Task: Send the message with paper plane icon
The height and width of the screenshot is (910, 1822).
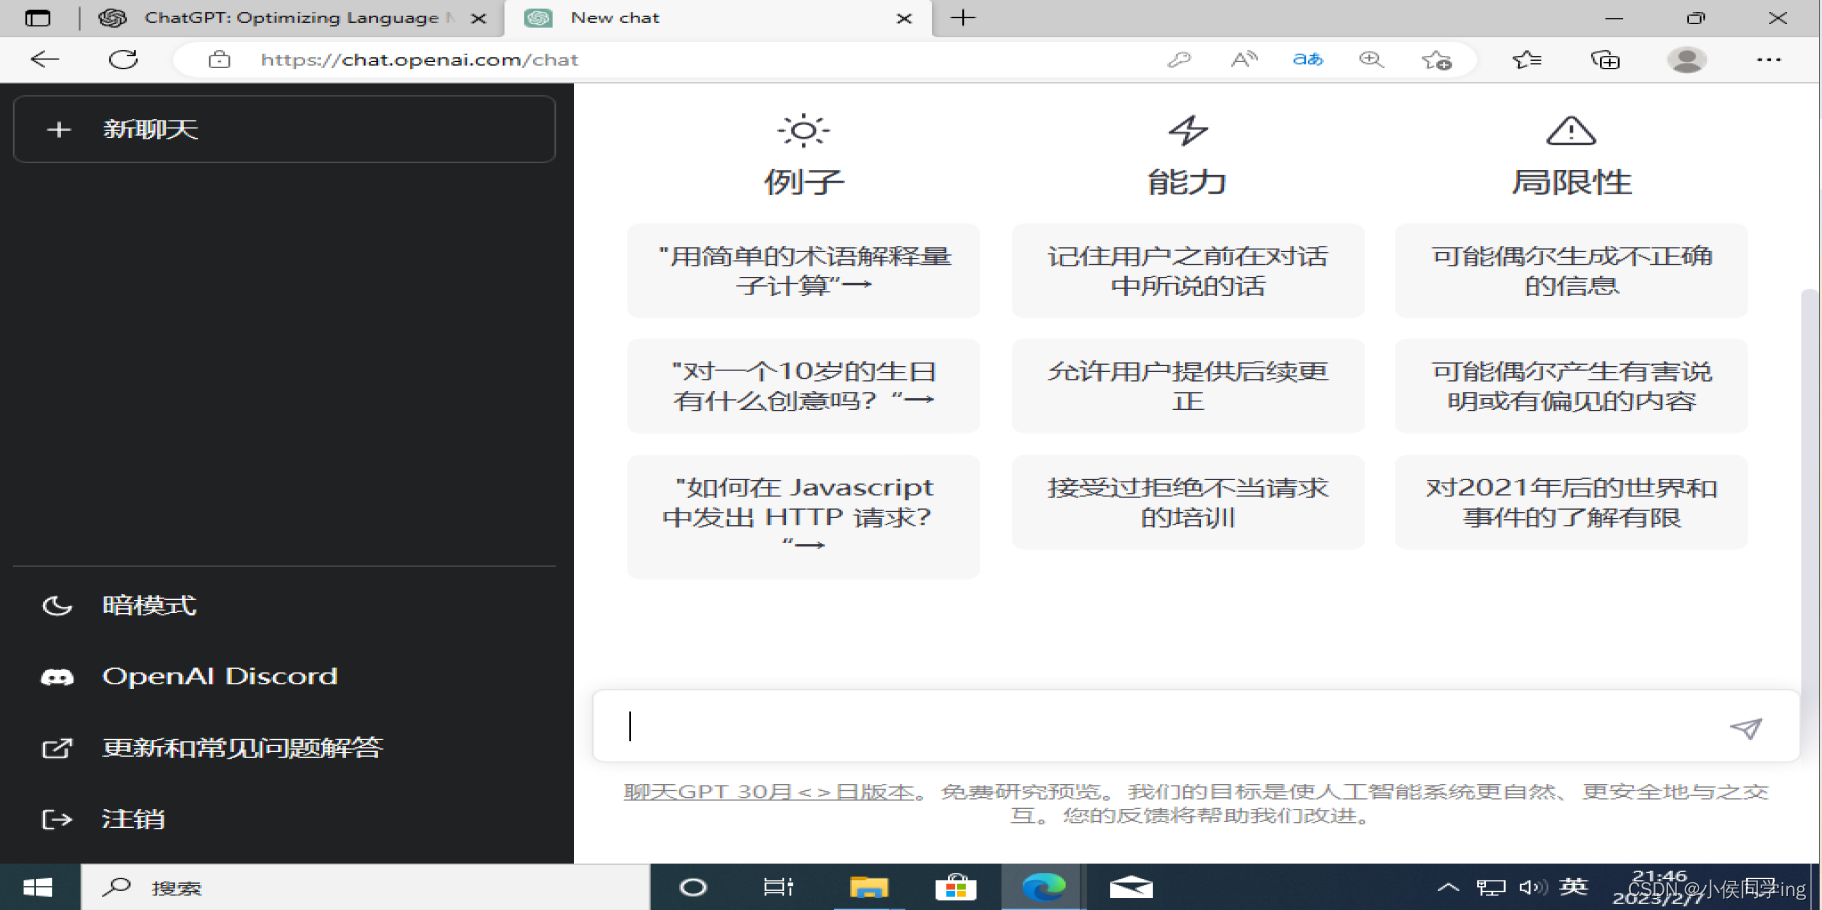Action: [x=1746, y=728]
